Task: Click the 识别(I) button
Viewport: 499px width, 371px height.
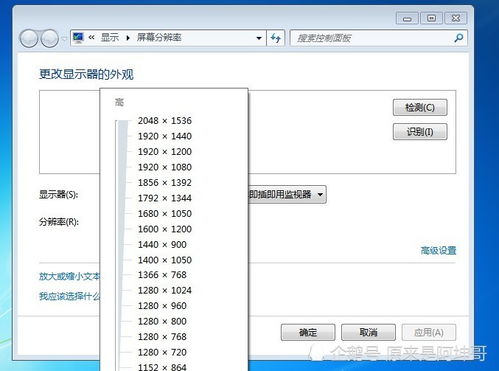Action: [x=420, y=132]
